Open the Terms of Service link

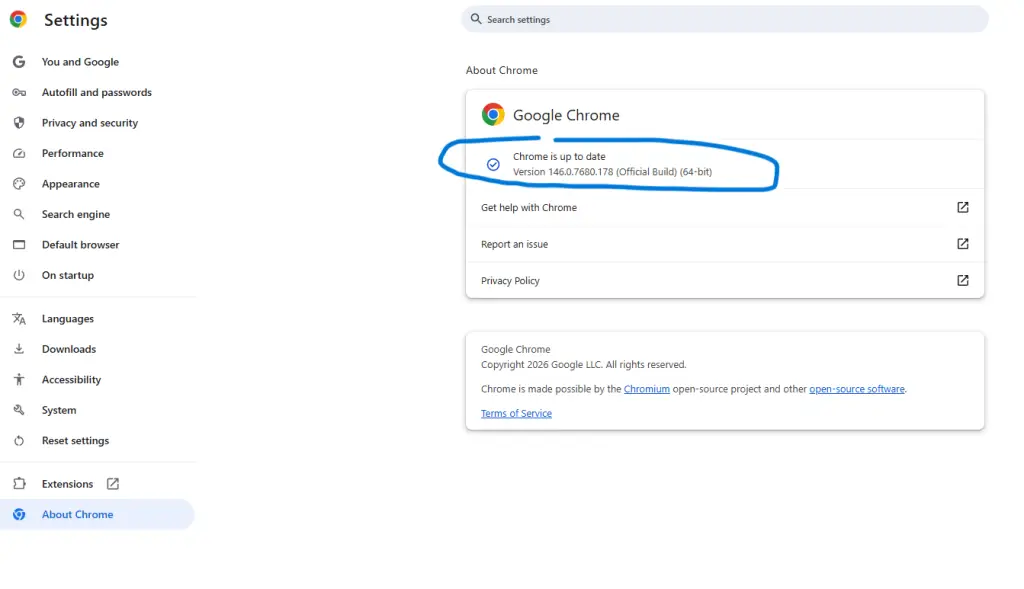pos(516,413)
